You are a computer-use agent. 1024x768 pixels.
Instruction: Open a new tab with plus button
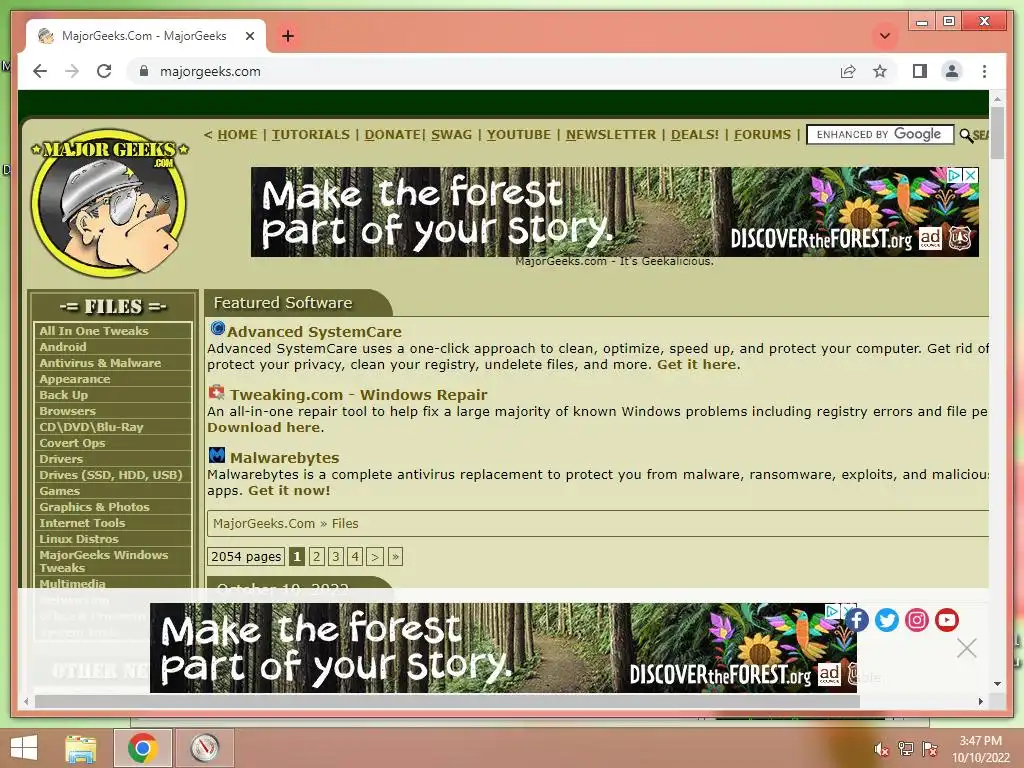pyautogui.click(x=288, y=36)
